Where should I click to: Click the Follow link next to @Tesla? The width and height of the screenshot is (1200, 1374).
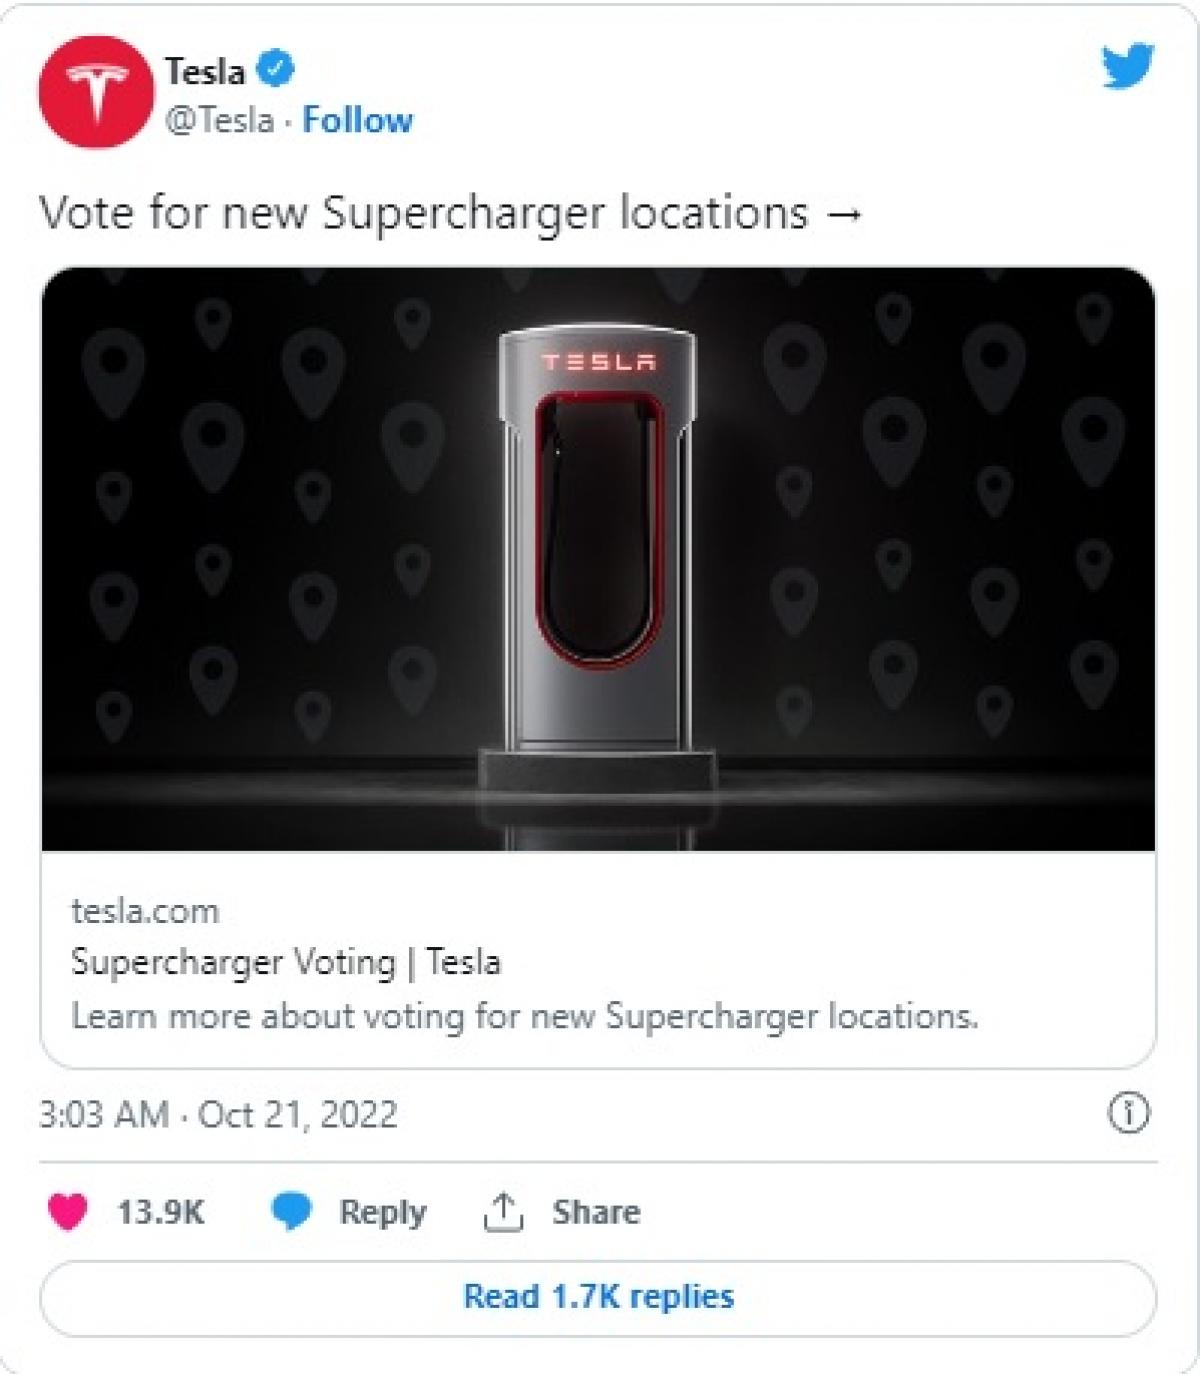[x=357, y=120]
